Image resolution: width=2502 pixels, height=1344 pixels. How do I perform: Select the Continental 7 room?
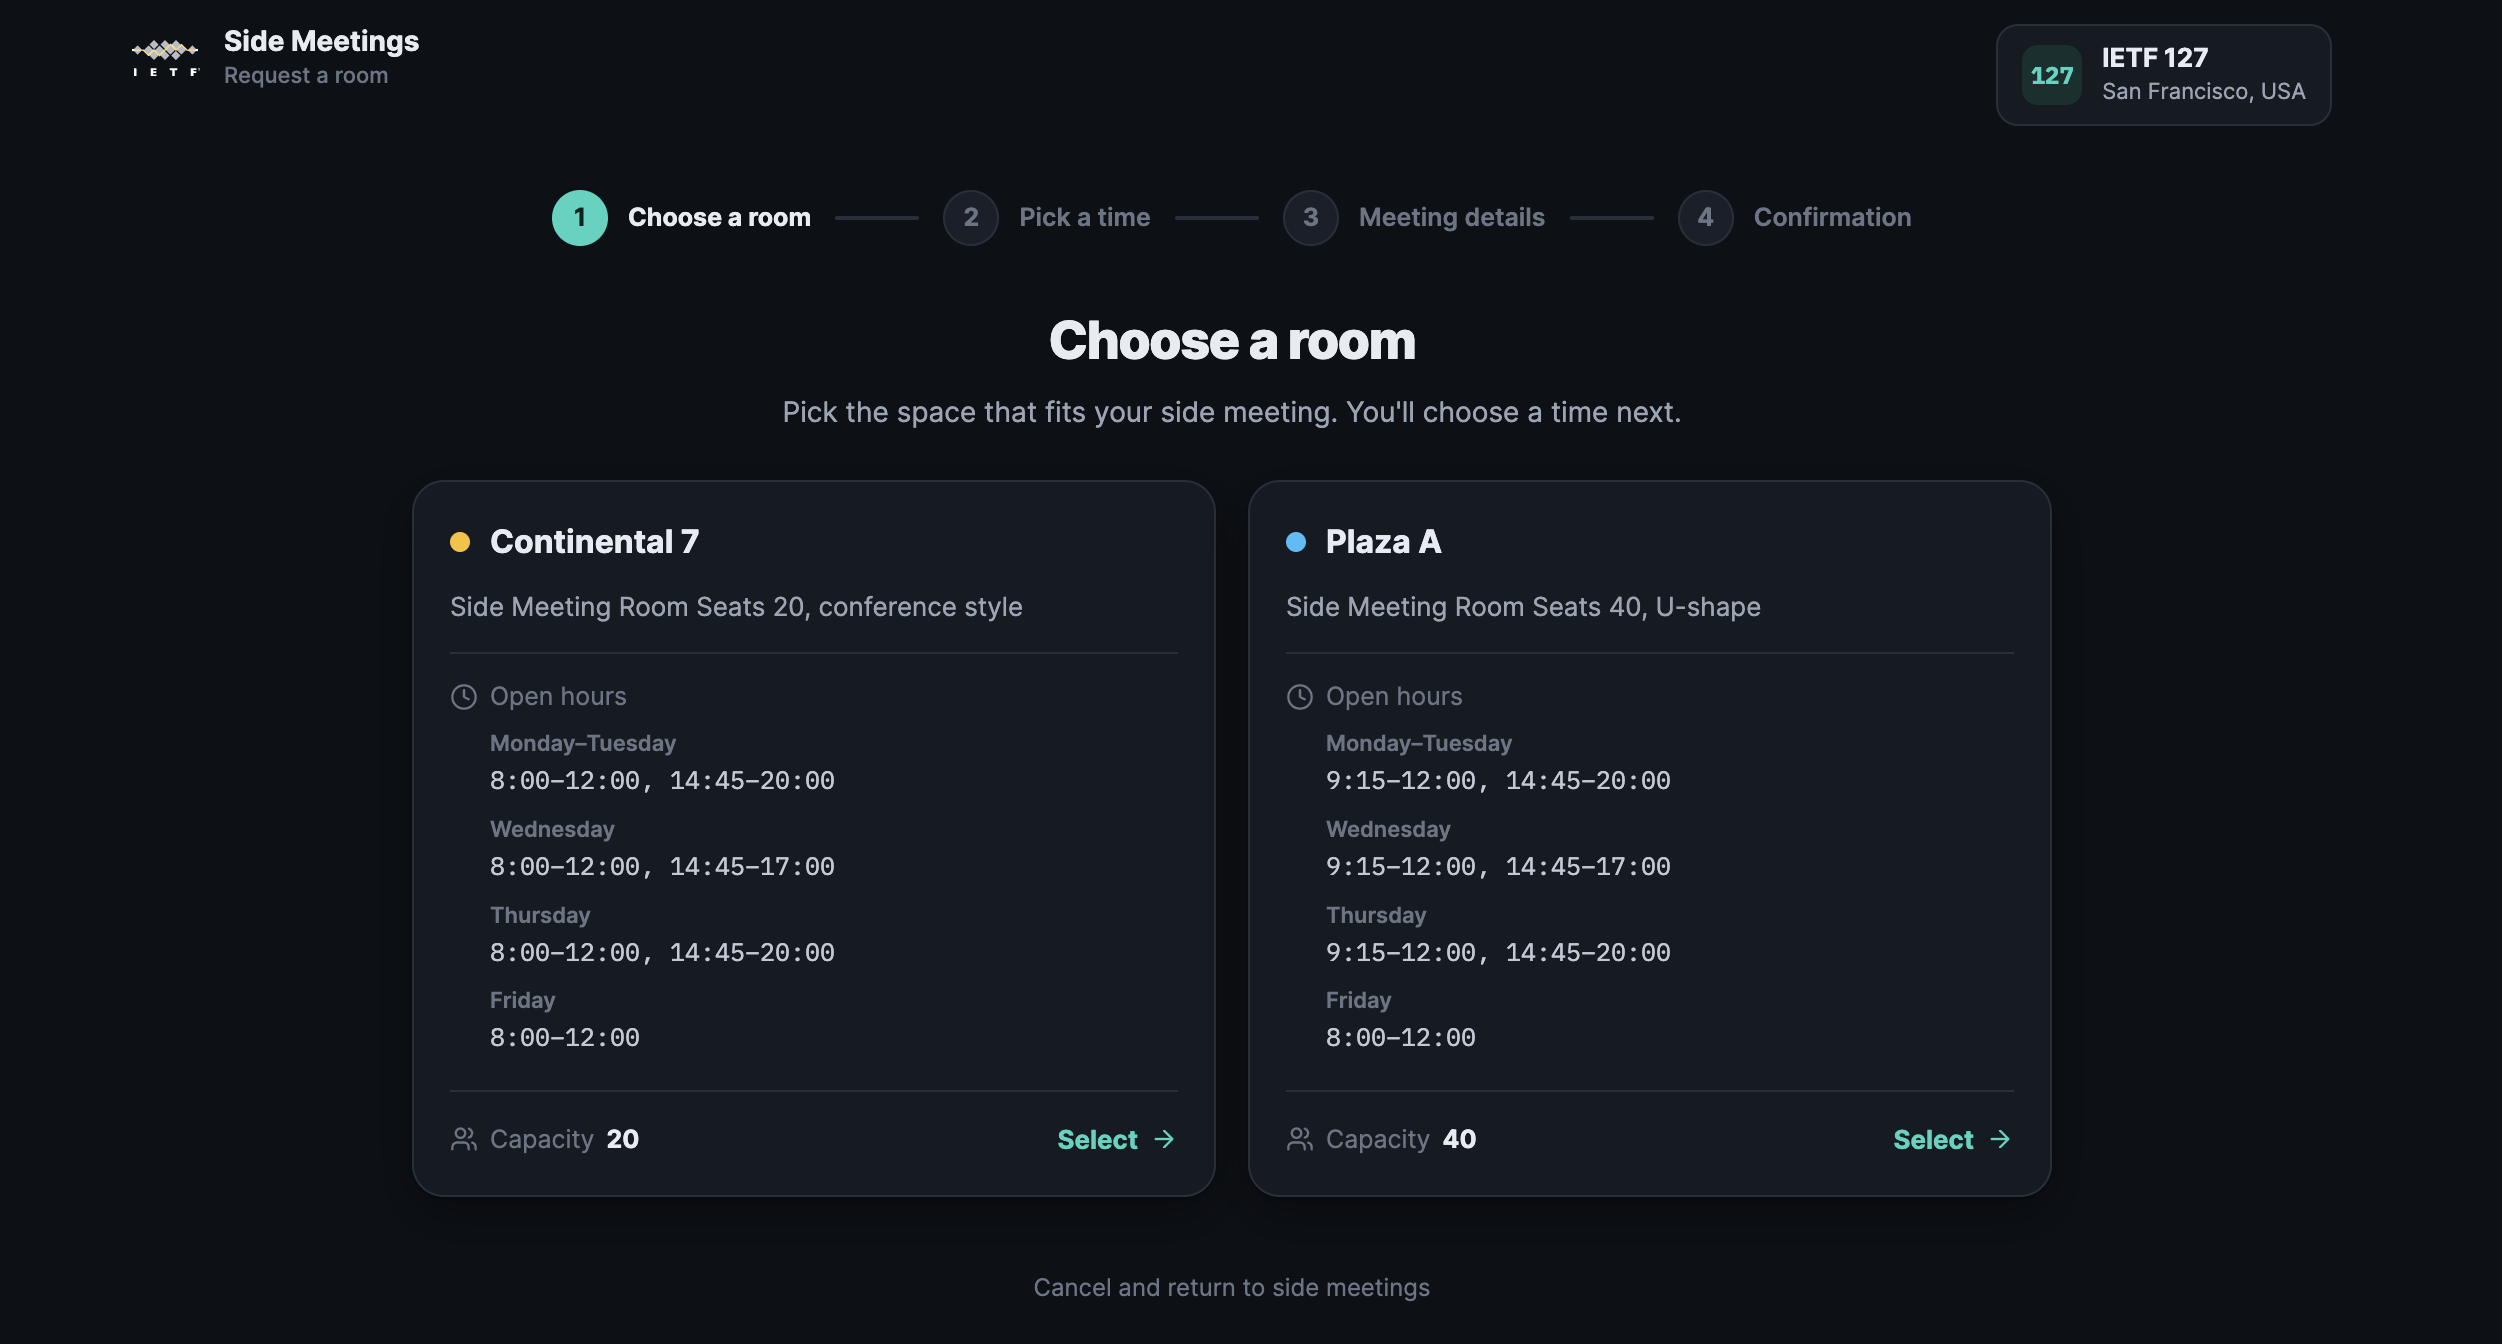[1116, 1139]
